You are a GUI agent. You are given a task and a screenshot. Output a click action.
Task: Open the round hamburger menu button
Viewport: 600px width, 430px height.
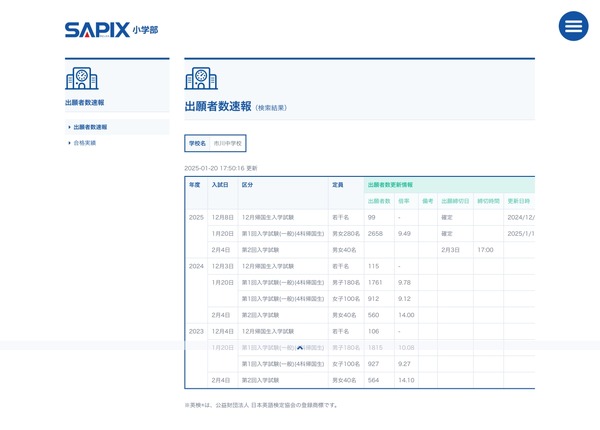tap(573, 26)
